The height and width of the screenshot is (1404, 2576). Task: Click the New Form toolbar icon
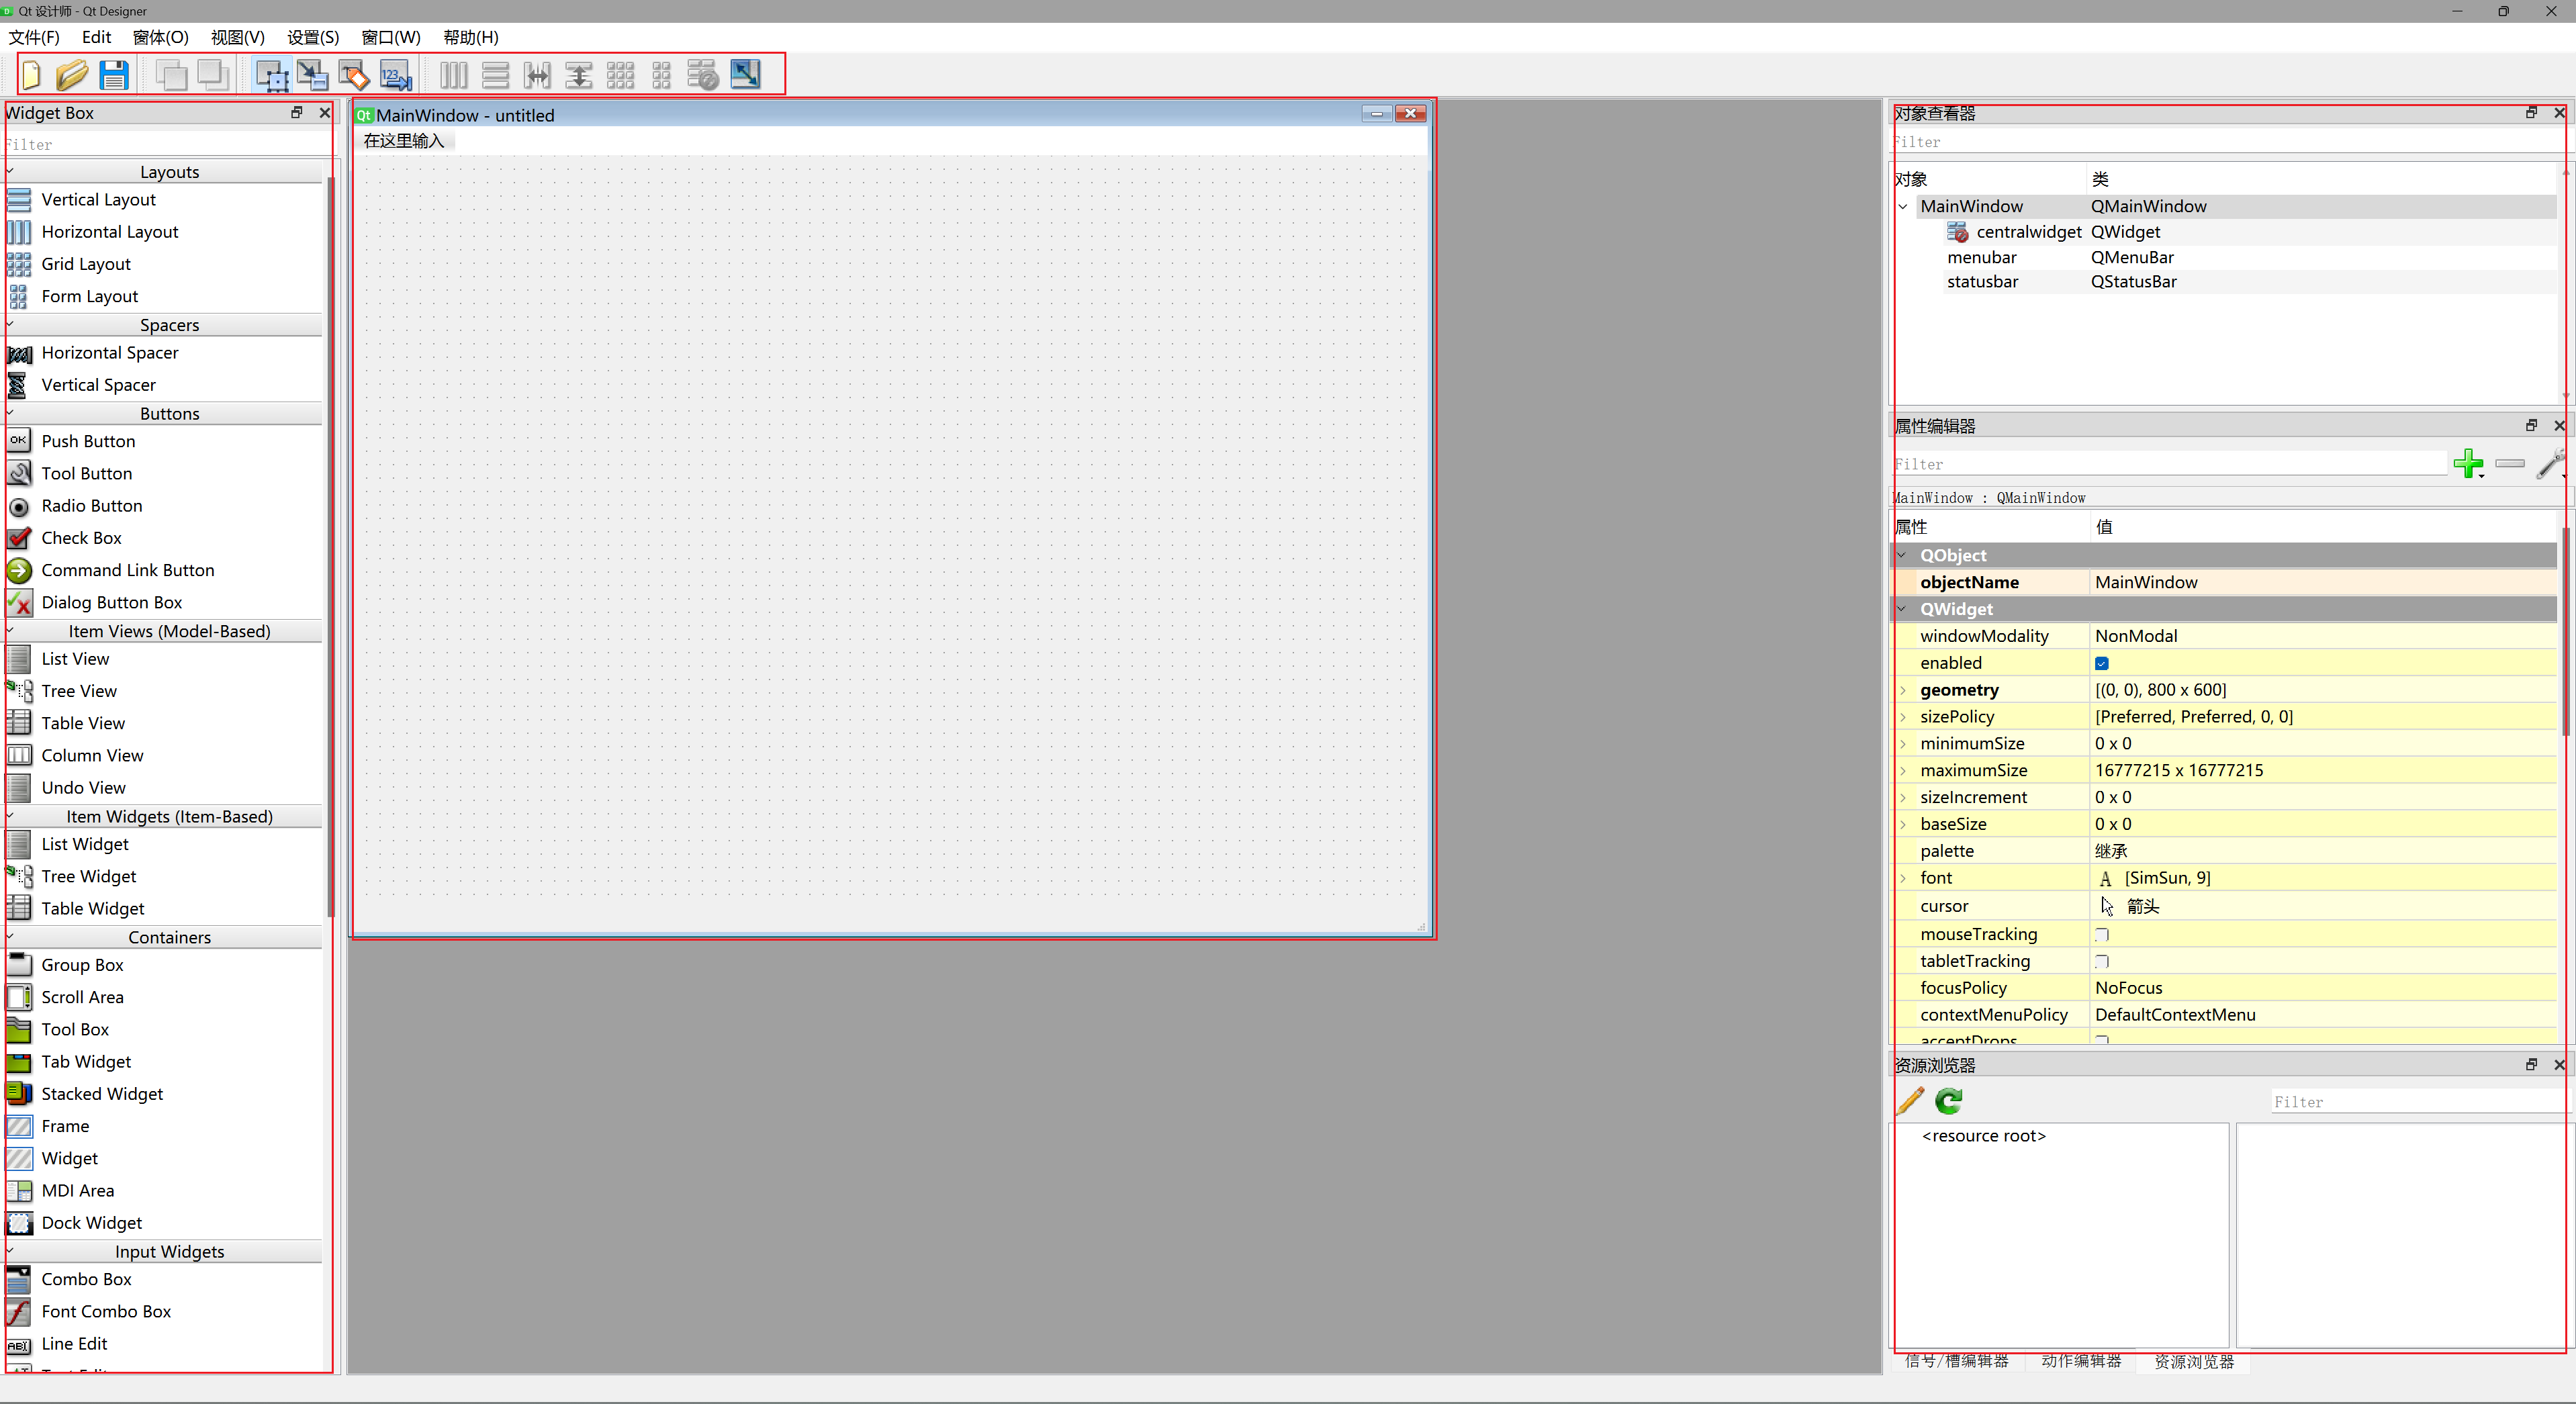click(x=31, y=75)
